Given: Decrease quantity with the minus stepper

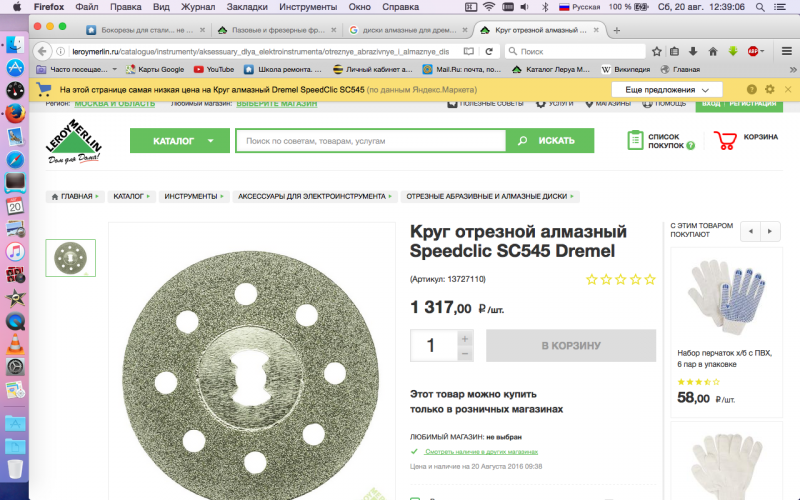Looking at the screenshot, I should click(465, 354).
